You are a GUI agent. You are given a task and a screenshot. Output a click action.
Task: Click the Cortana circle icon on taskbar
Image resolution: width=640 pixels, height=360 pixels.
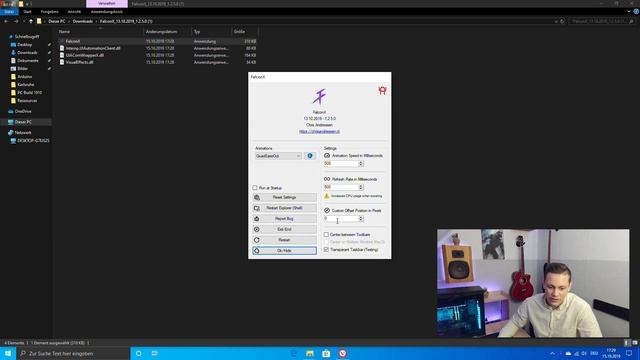(139, 353)
